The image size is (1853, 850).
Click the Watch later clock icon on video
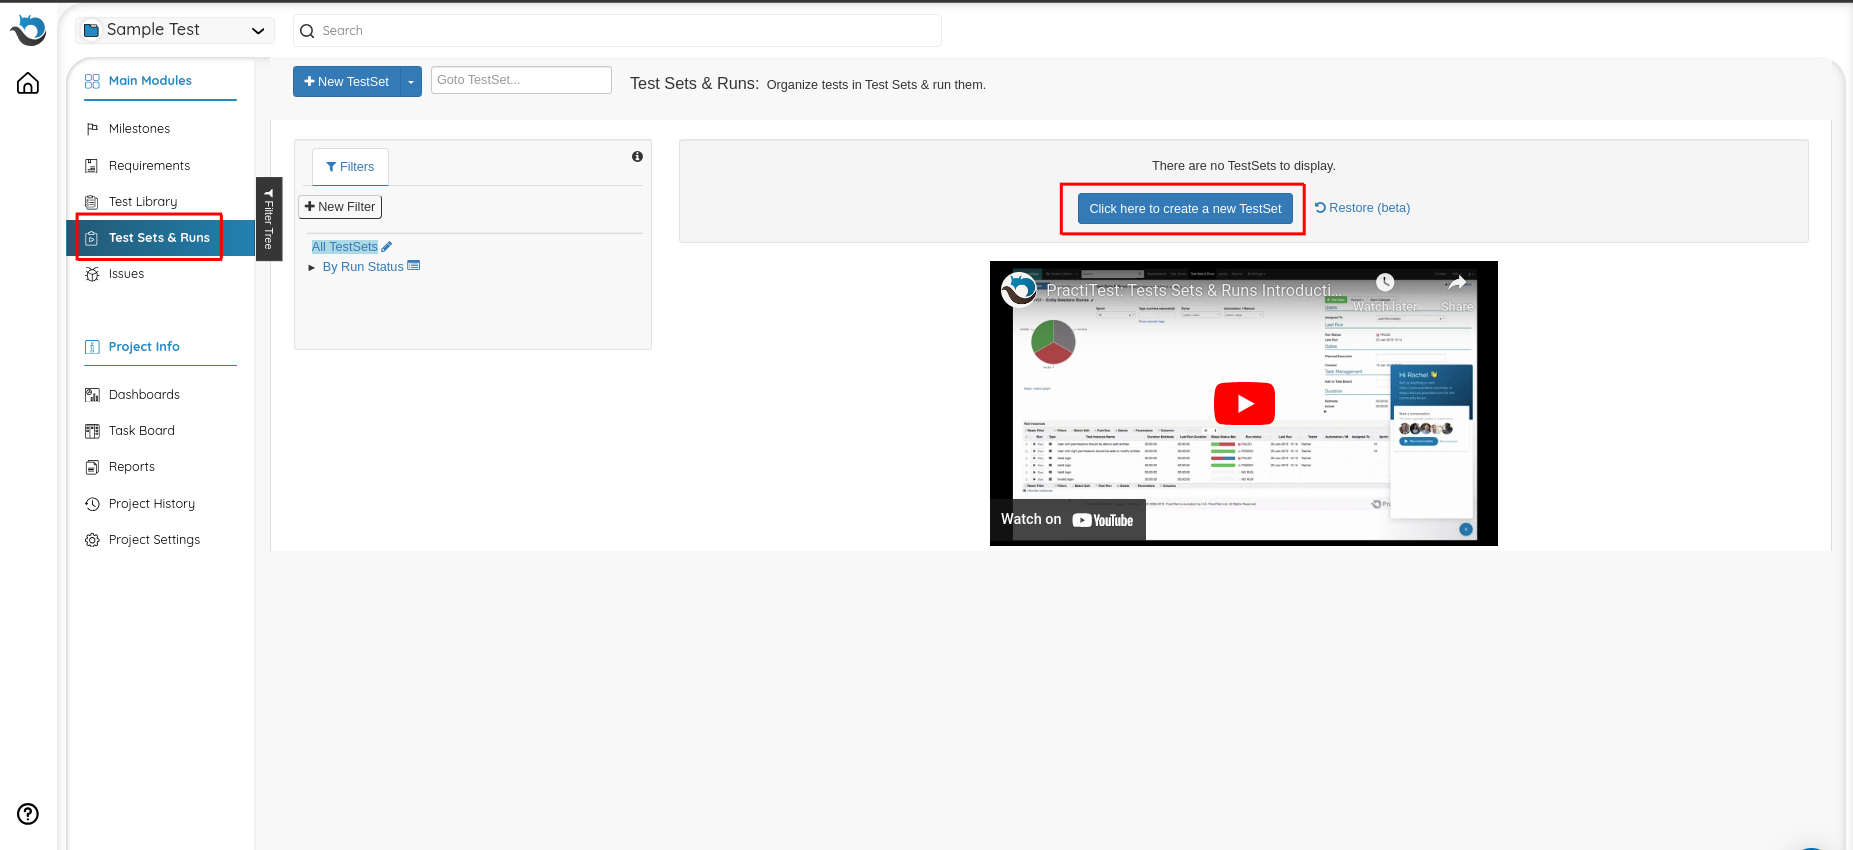[x=1385, y=283]
